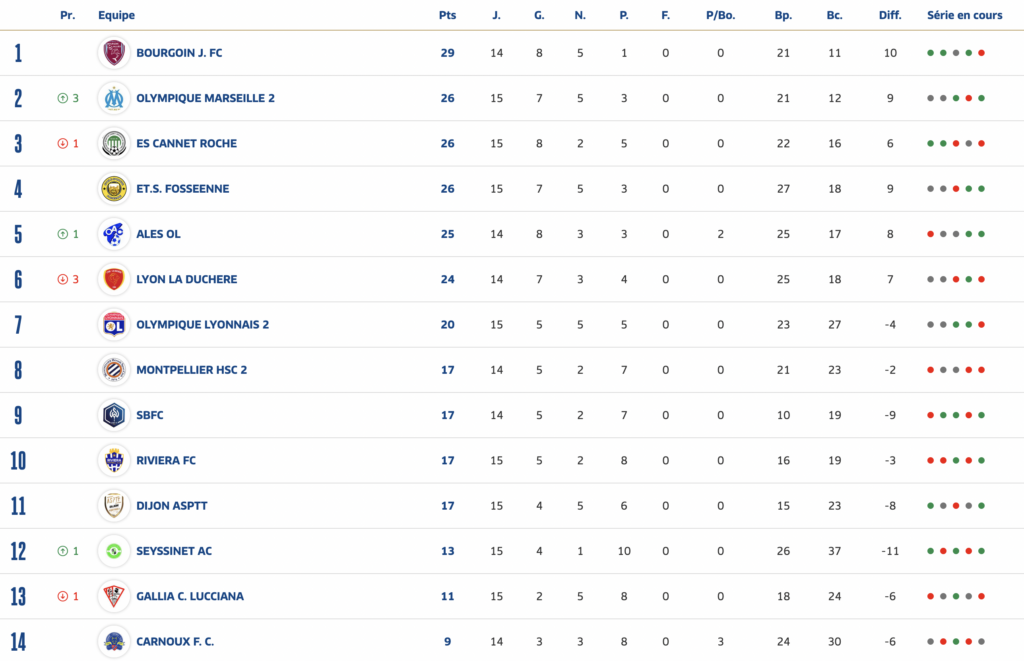Click the SBFC club logo
1024x661 pixels.
point(114,415)
